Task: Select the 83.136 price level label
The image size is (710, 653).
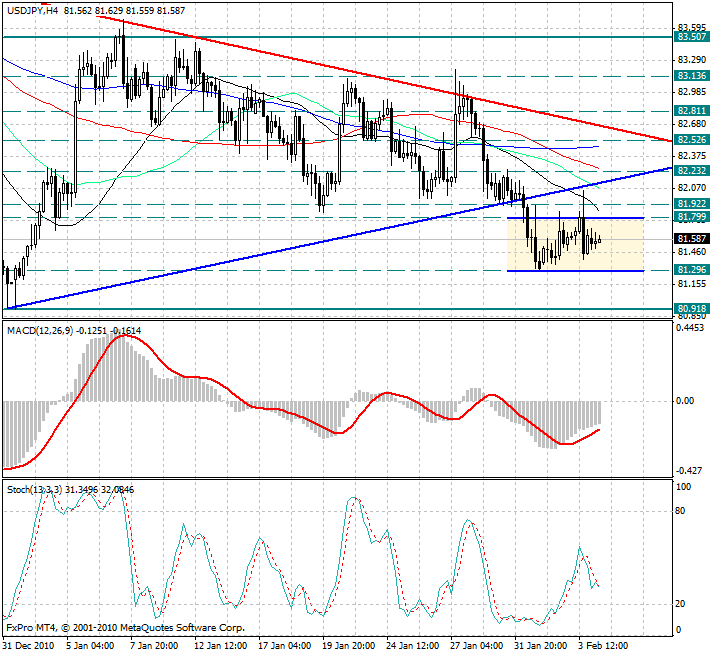Action: (691, 76)
